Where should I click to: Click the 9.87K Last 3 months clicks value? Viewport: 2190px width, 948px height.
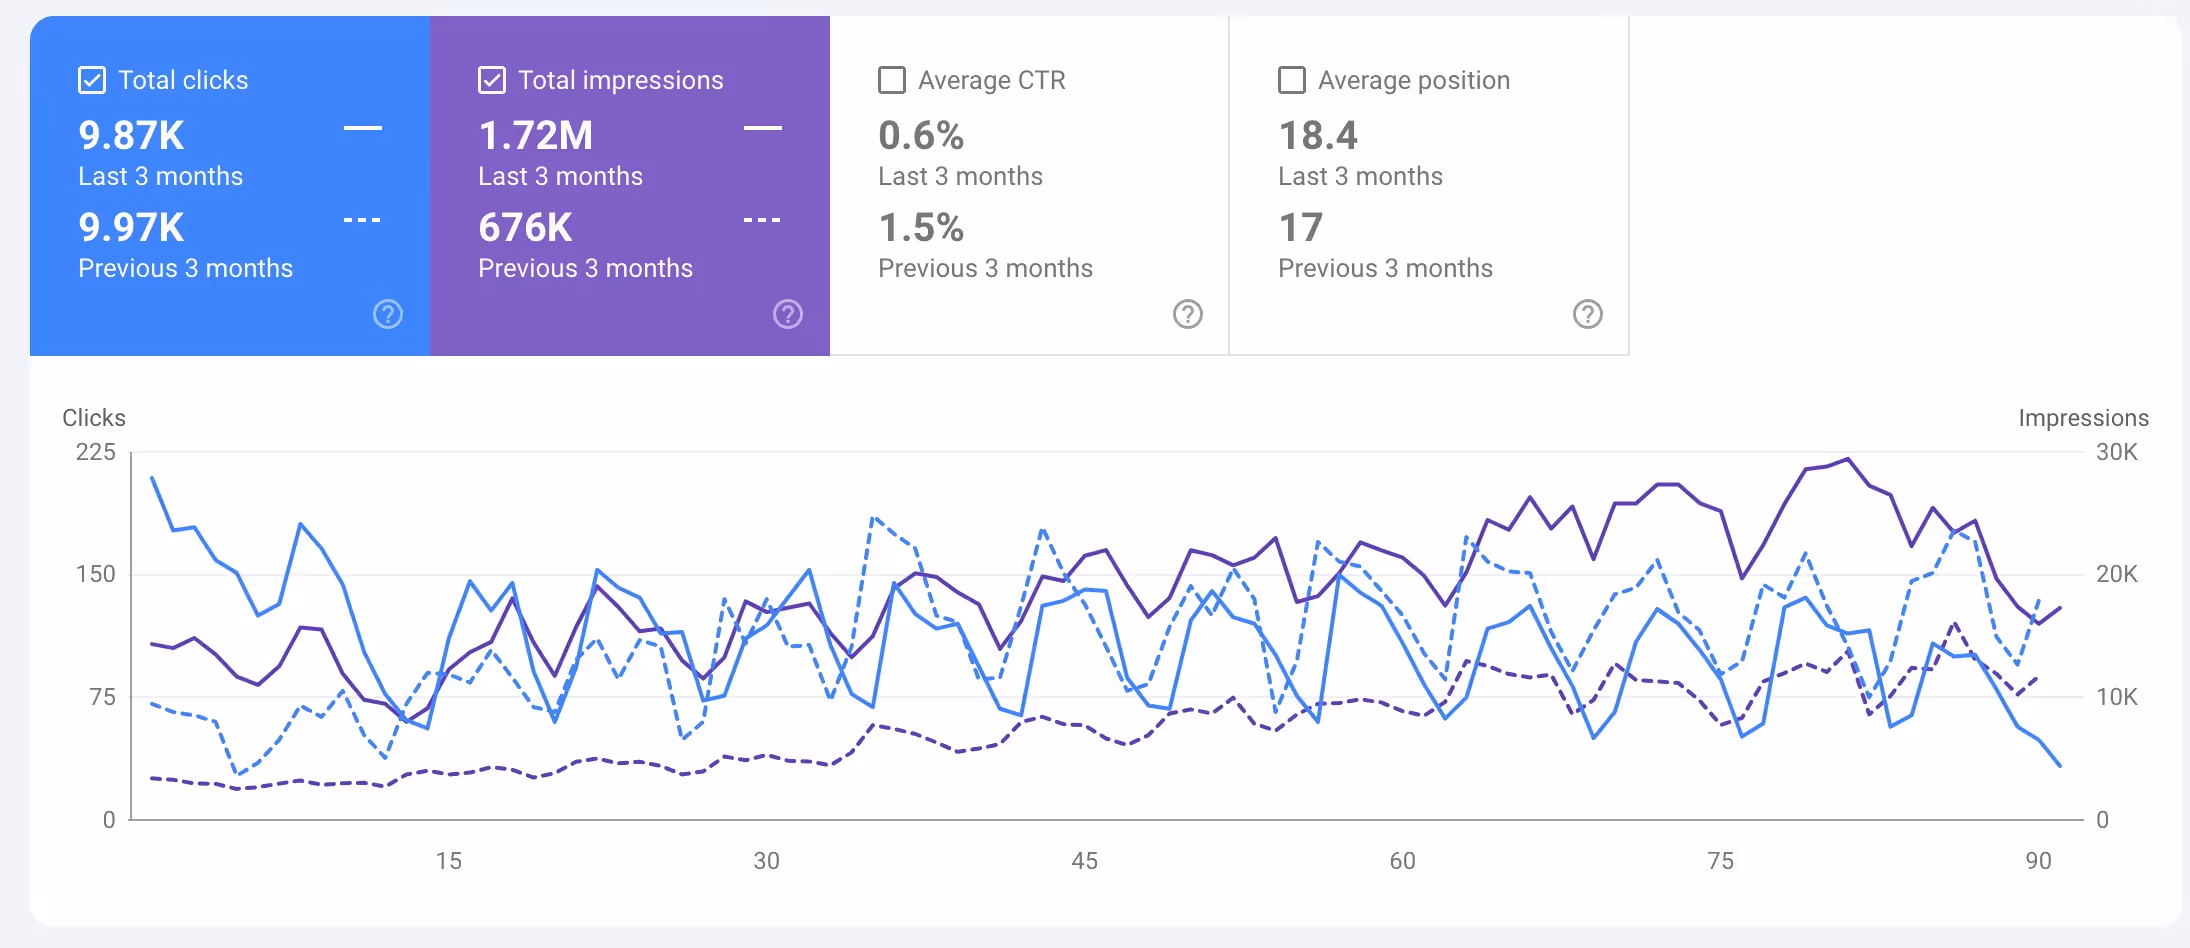click(x=131, y=134)
